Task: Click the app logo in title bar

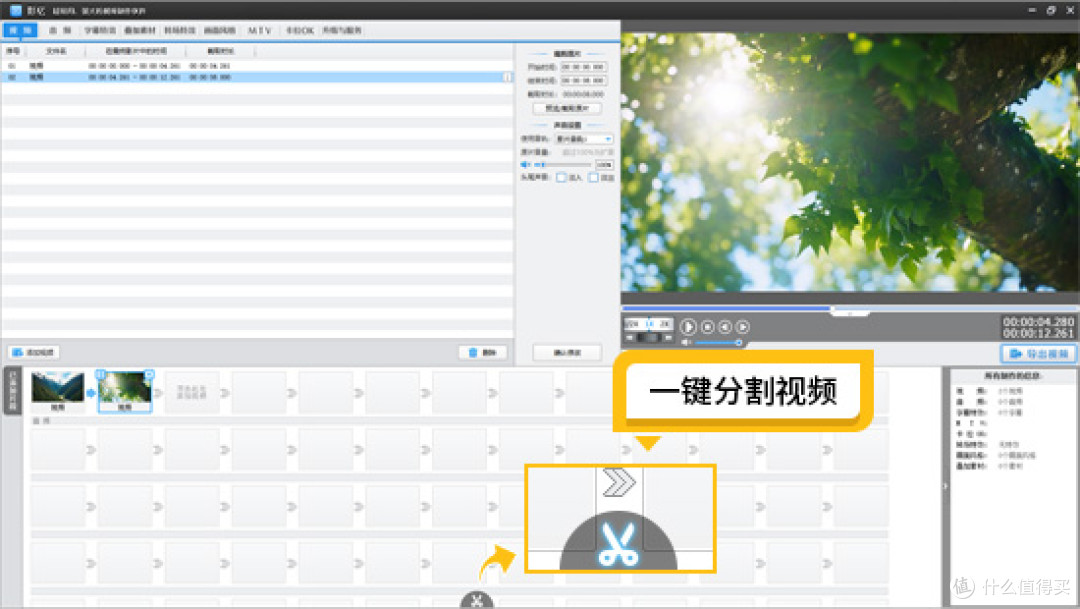Action: (x=15, y=10)
